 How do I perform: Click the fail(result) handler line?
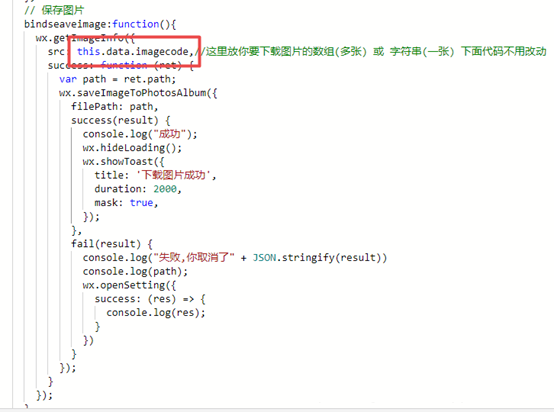click(112, 244)
